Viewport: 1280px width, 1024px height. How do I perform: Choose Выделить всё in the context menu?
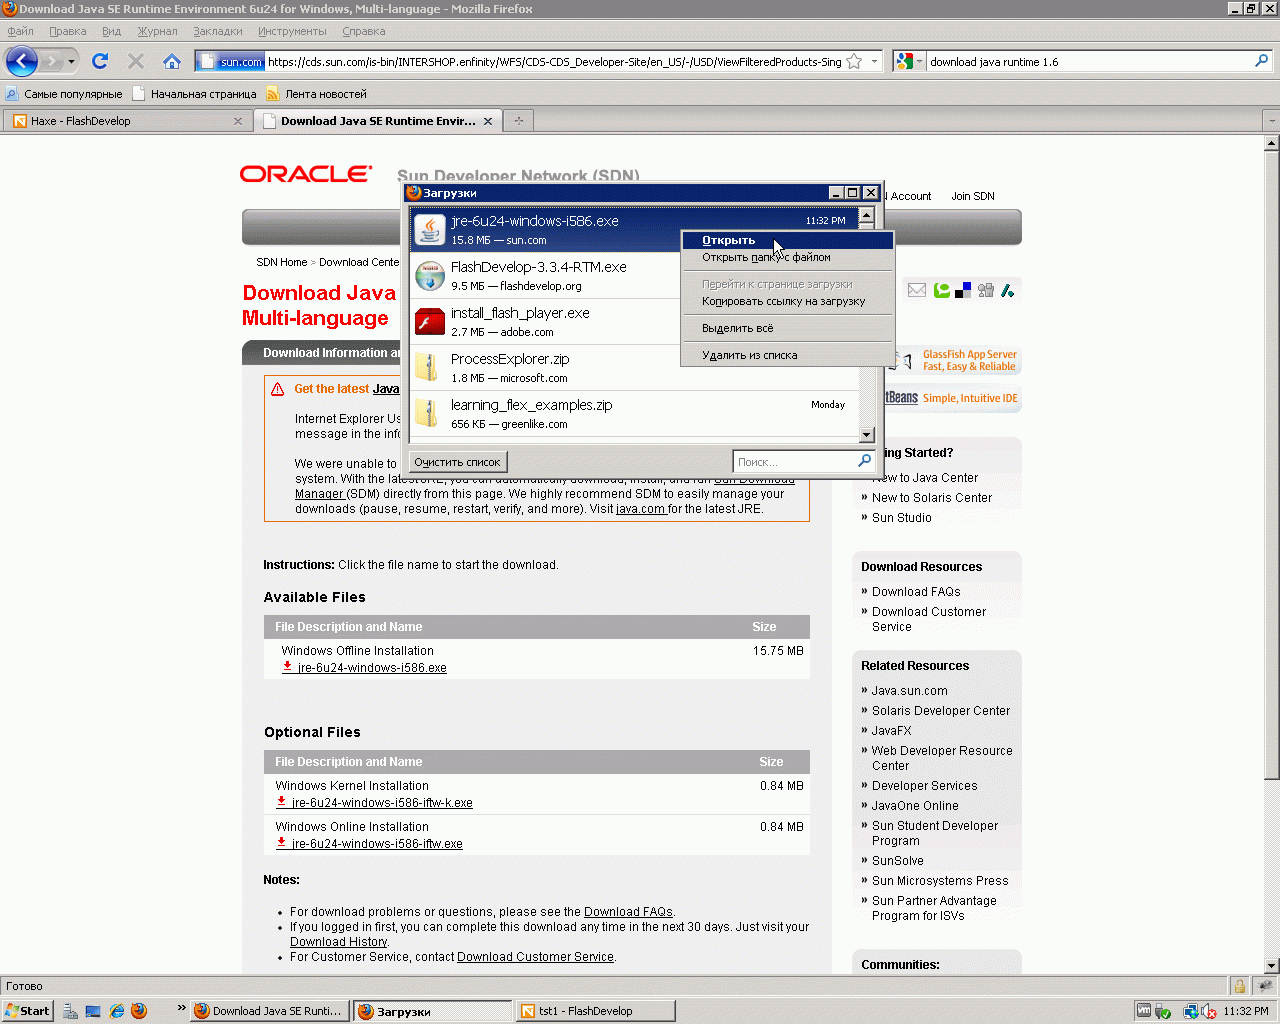[787, 328]
